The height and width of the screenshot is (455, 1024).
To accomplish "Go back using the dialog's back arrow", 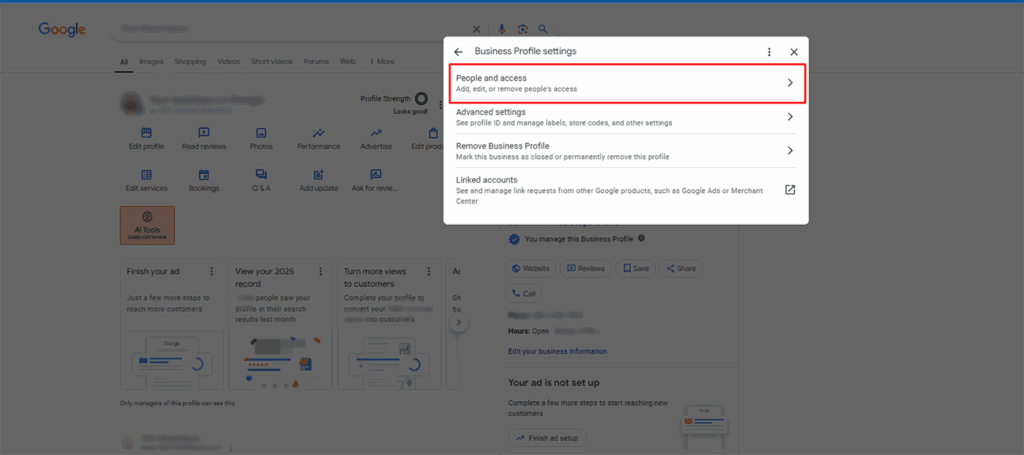I will pyautogui.click(x=458, y=51).
